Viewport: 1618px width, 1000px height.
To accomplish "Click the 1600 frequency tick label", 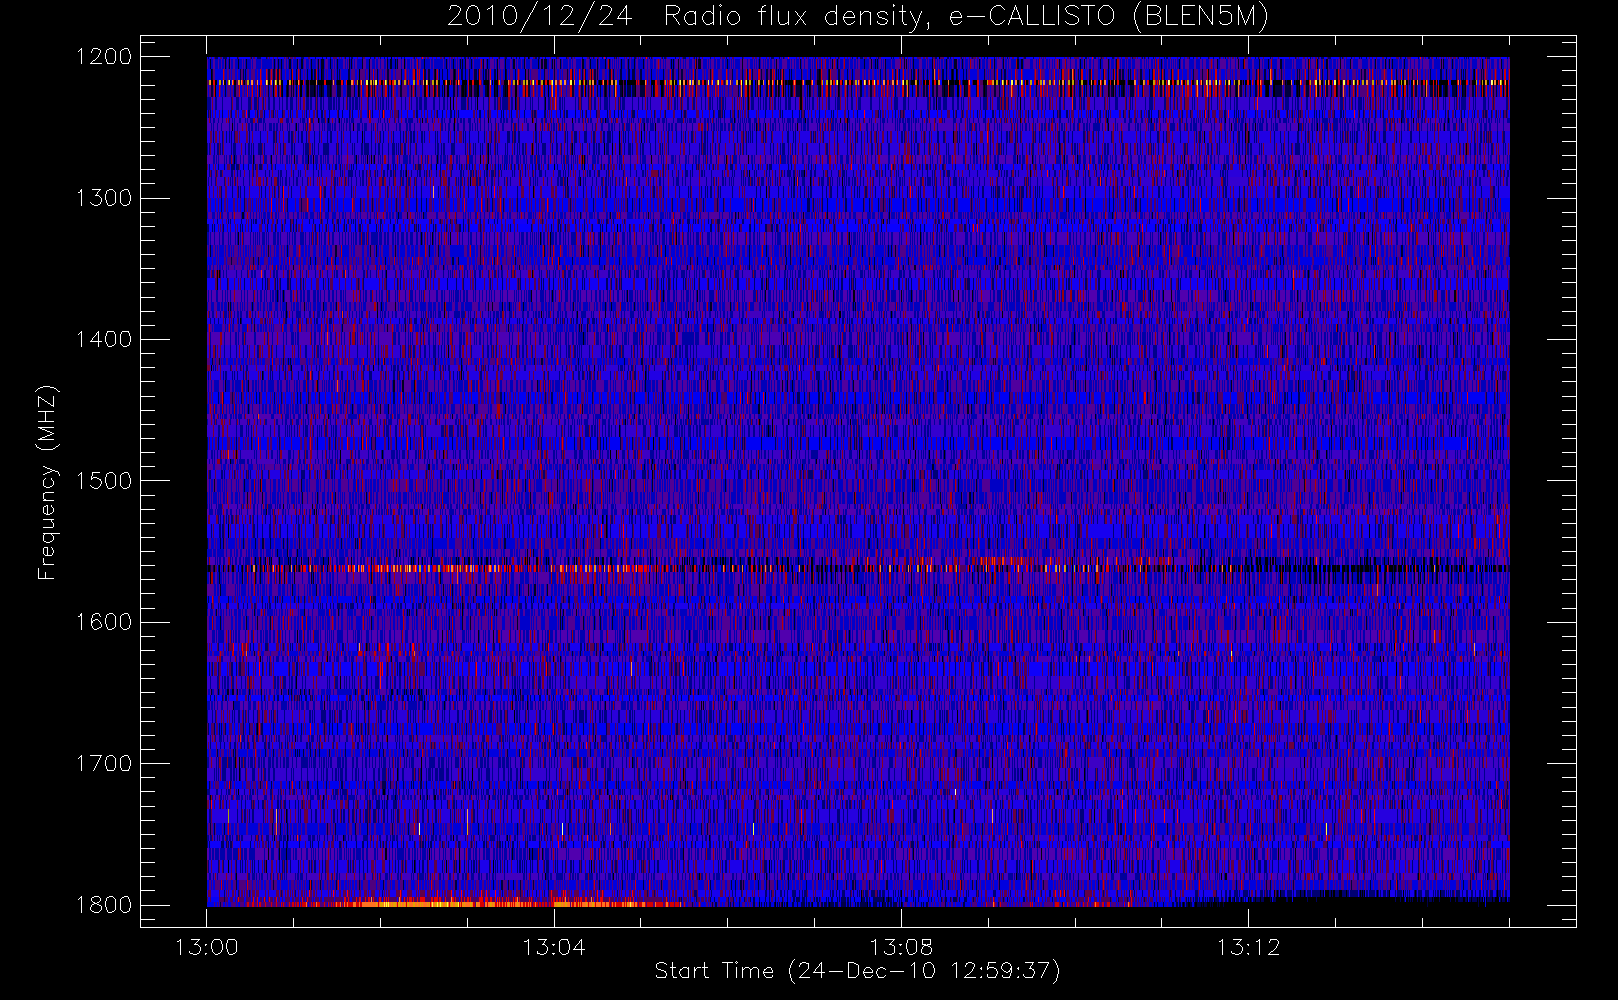I will [x=104, y=622].
